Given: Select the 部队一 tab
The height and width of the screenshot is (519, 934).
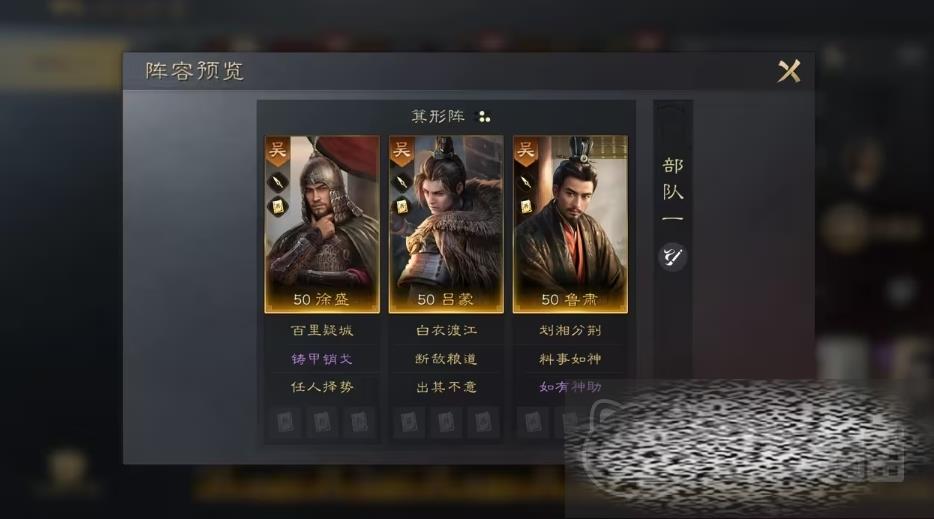Looking at the screenshot, I should click(x=673, y=191).
